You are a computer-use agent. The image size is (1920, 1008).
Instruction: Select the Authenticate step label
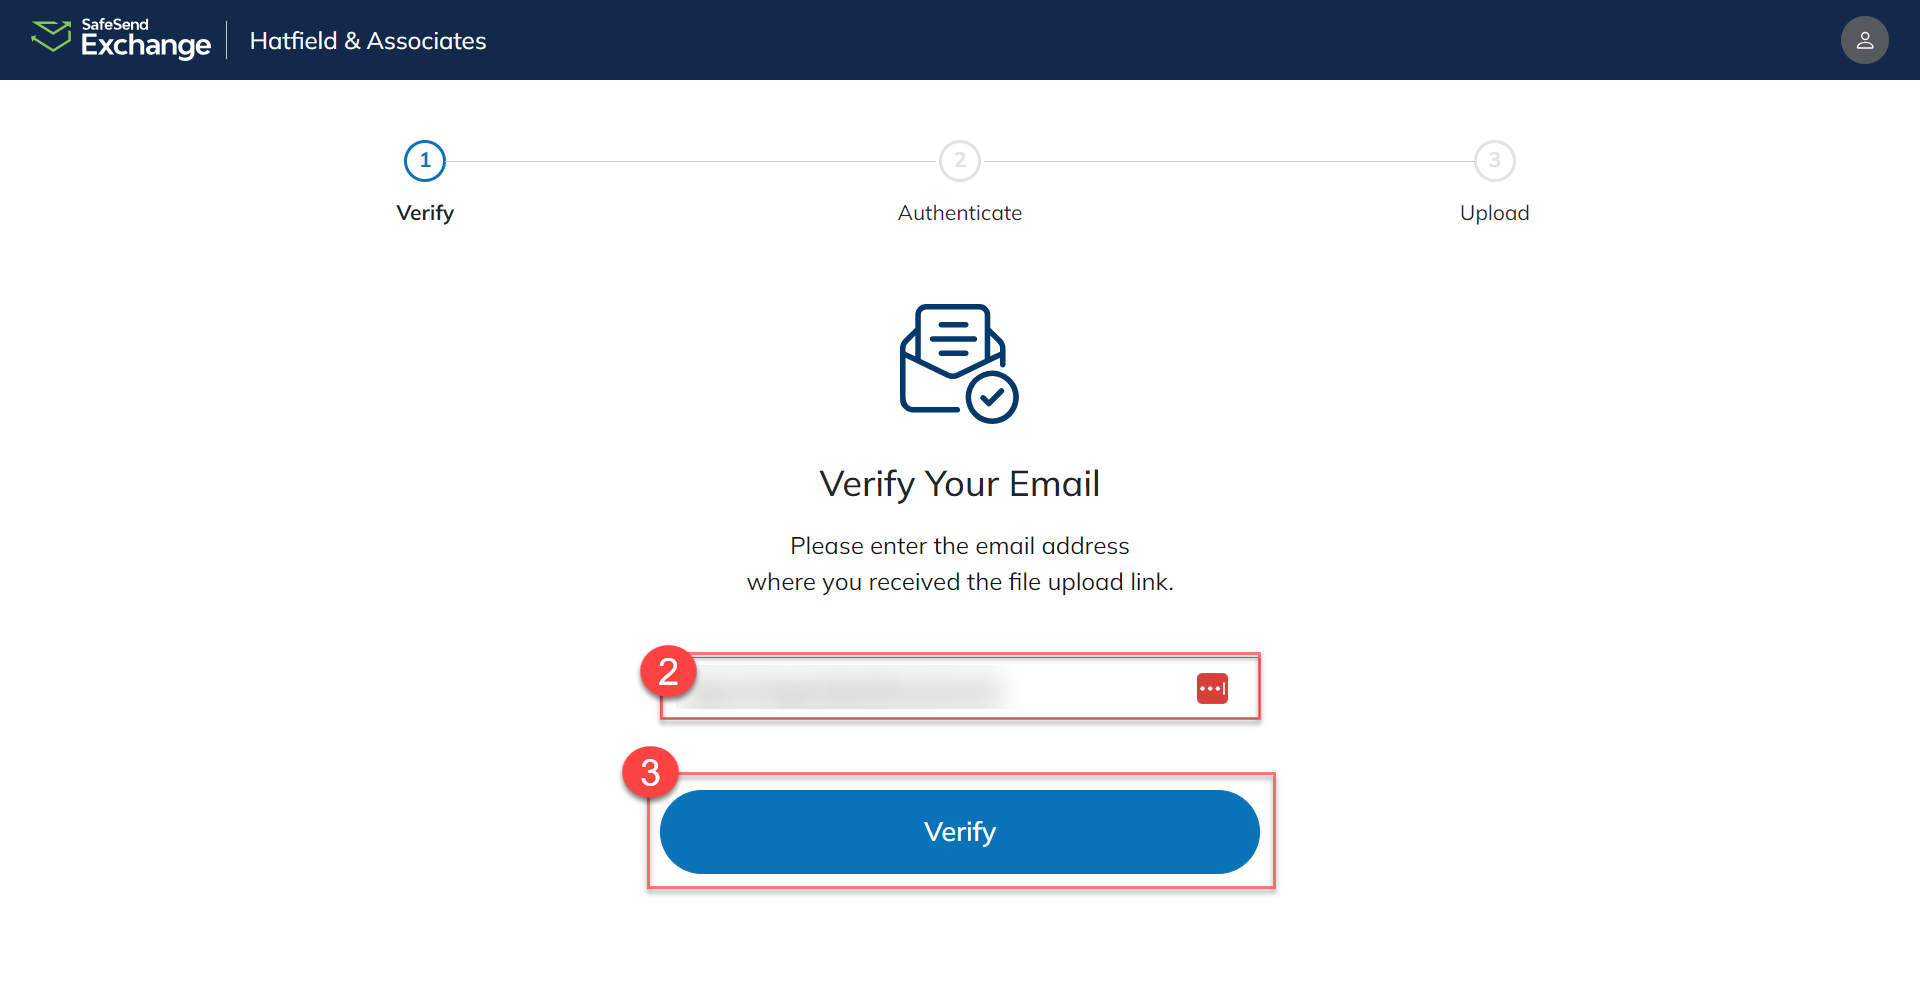point(959,212)
